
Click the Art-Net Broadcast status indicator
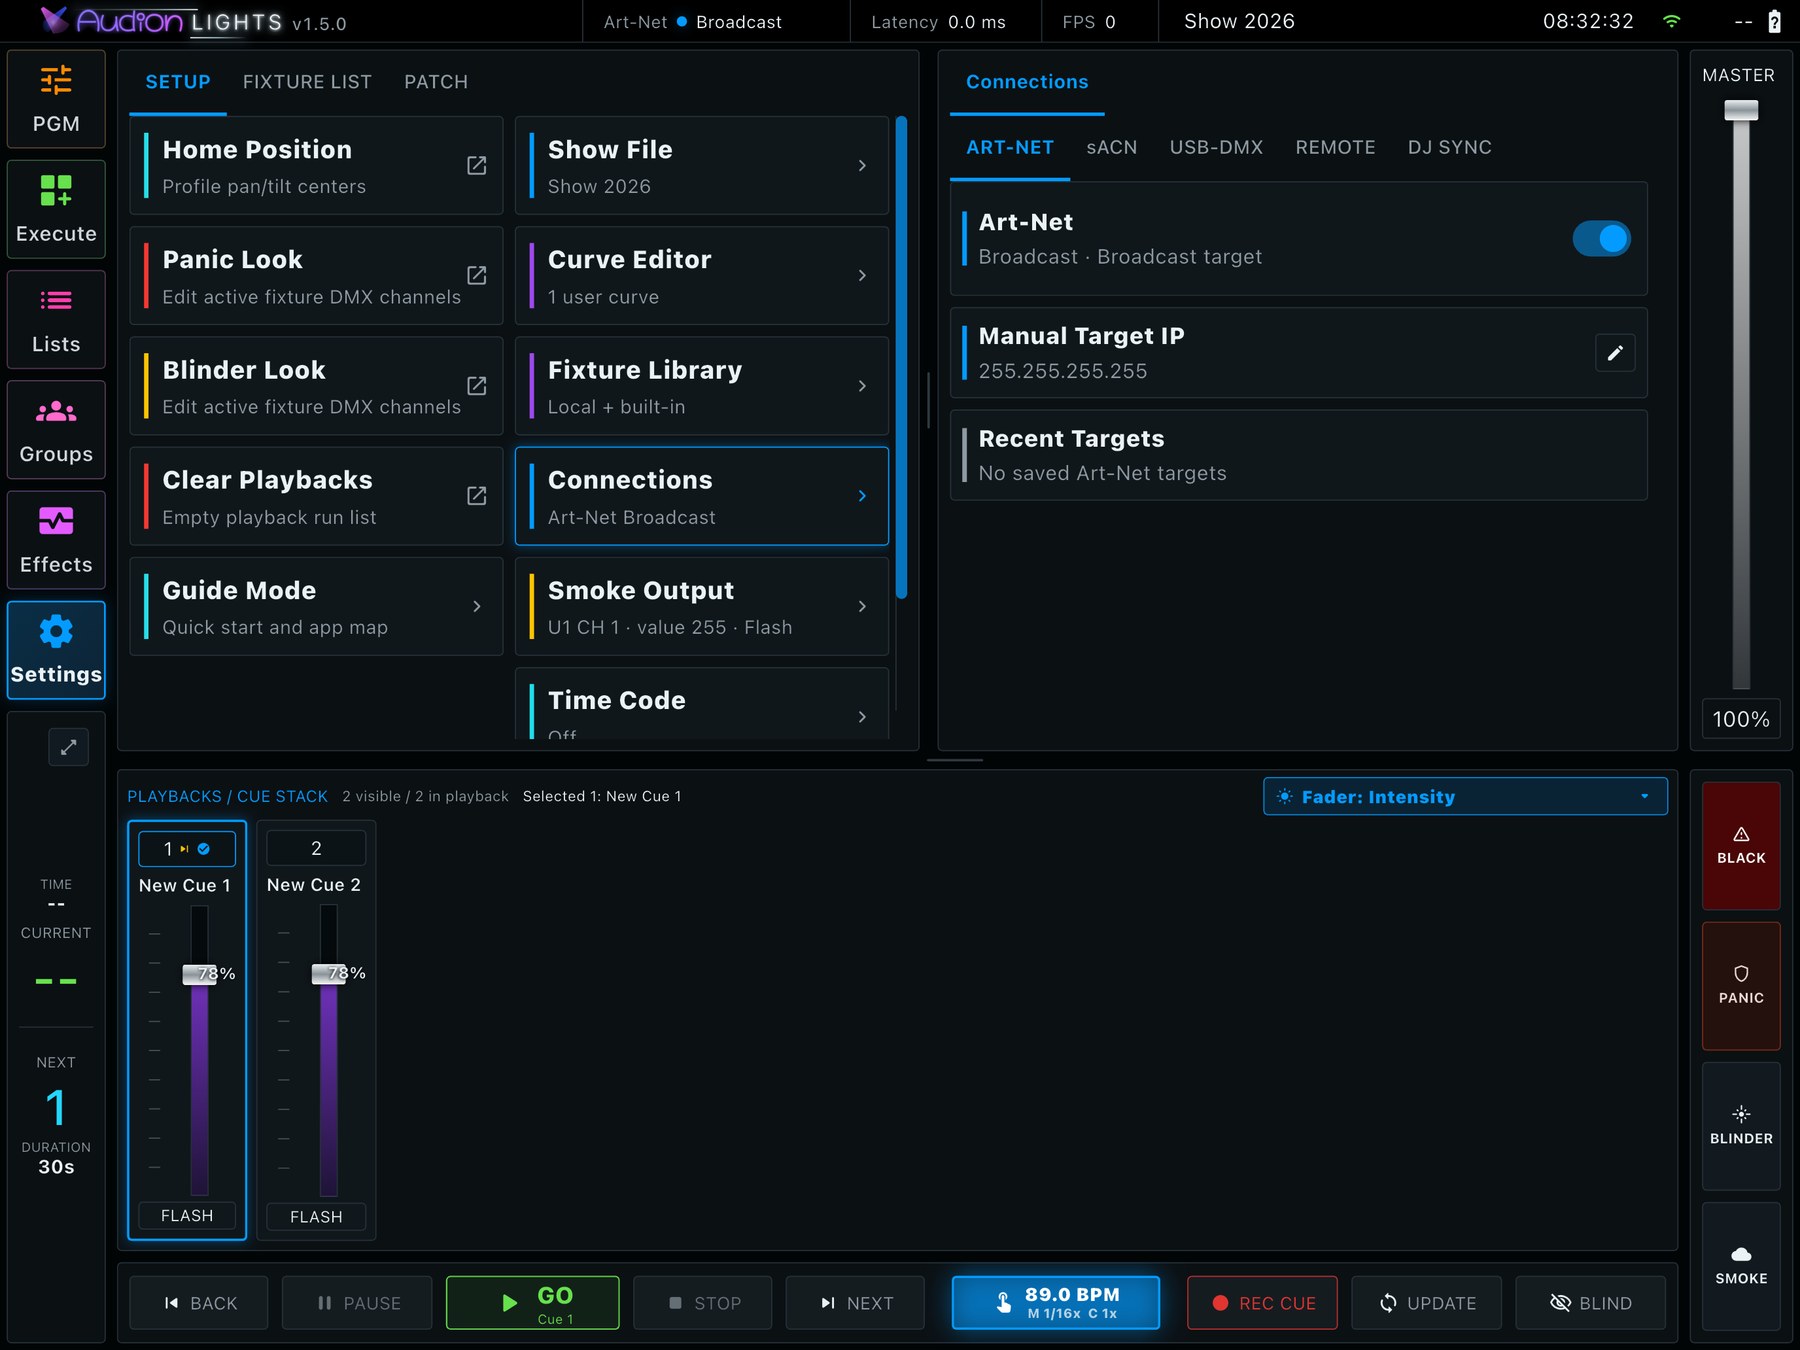point(693,22)
